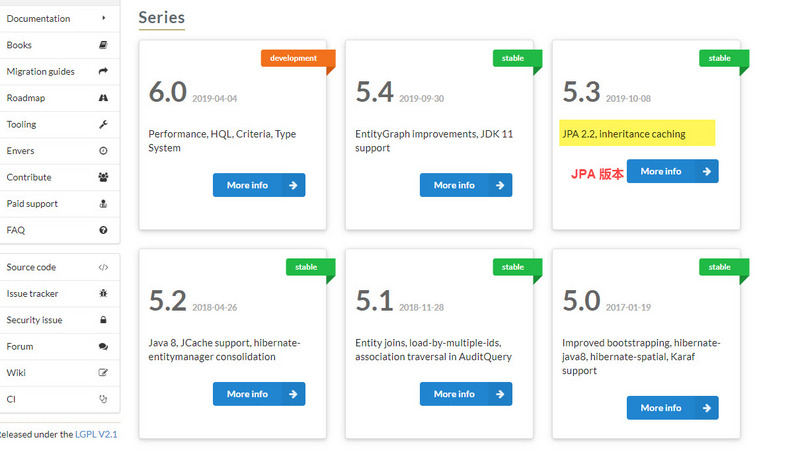Click the bug icon beside Issue tracker
Image resolution: width=800 pixels, height=458 pixels.
pos(103,293)
